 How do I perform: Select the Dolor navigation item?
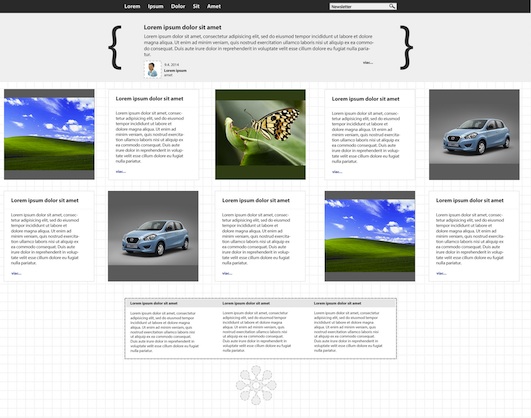(178, 6)
